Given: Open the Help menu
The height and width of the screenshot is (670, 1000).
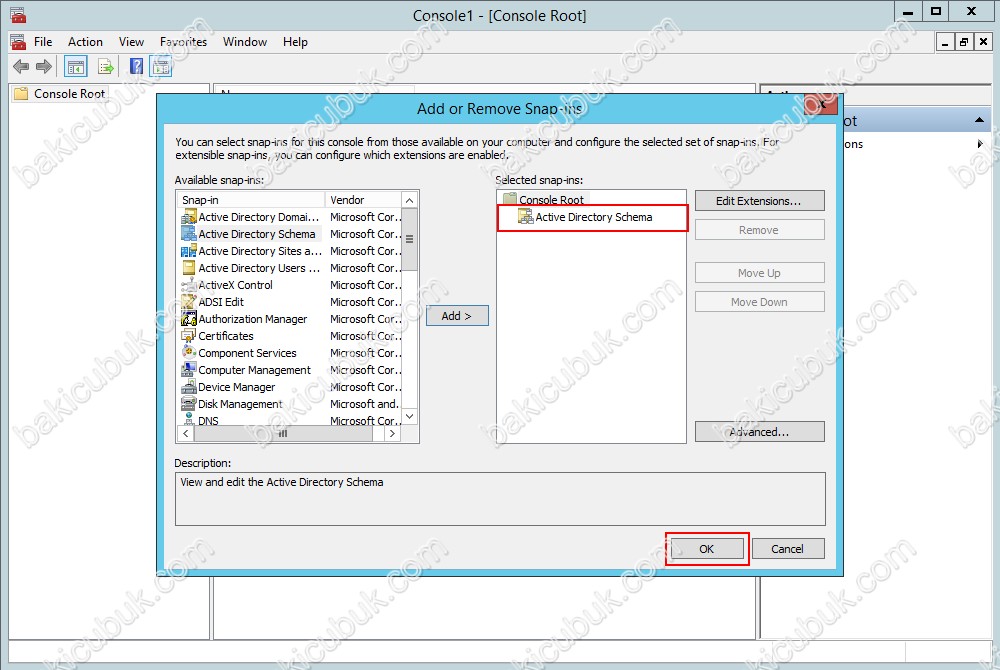Looking at the screenshot, I should (x=295, y=42).
